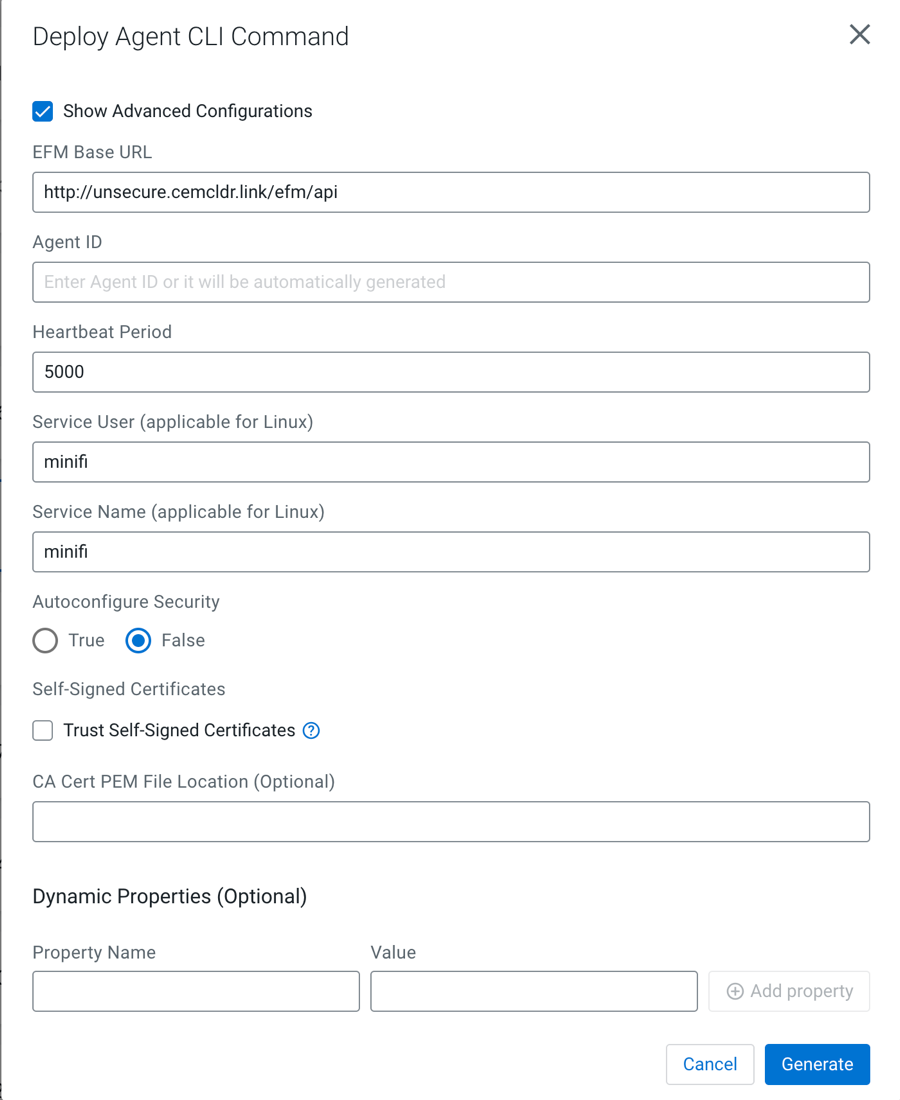Generate the agent CLI command
Image resolution: width=900 pixels, height=1100 pixels.
coord(817,1064)
